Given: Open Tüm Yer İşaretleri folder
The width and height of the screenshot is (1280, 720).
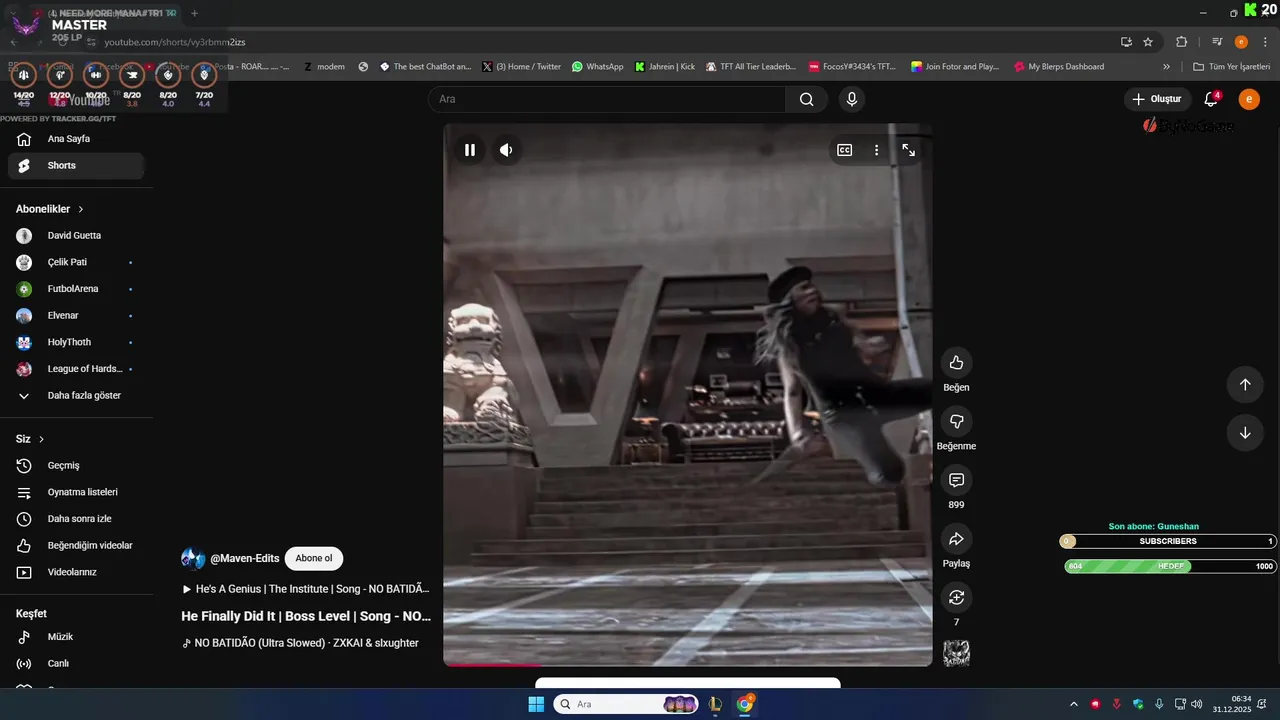Looking at the screenshot, I should point(1232,67).
